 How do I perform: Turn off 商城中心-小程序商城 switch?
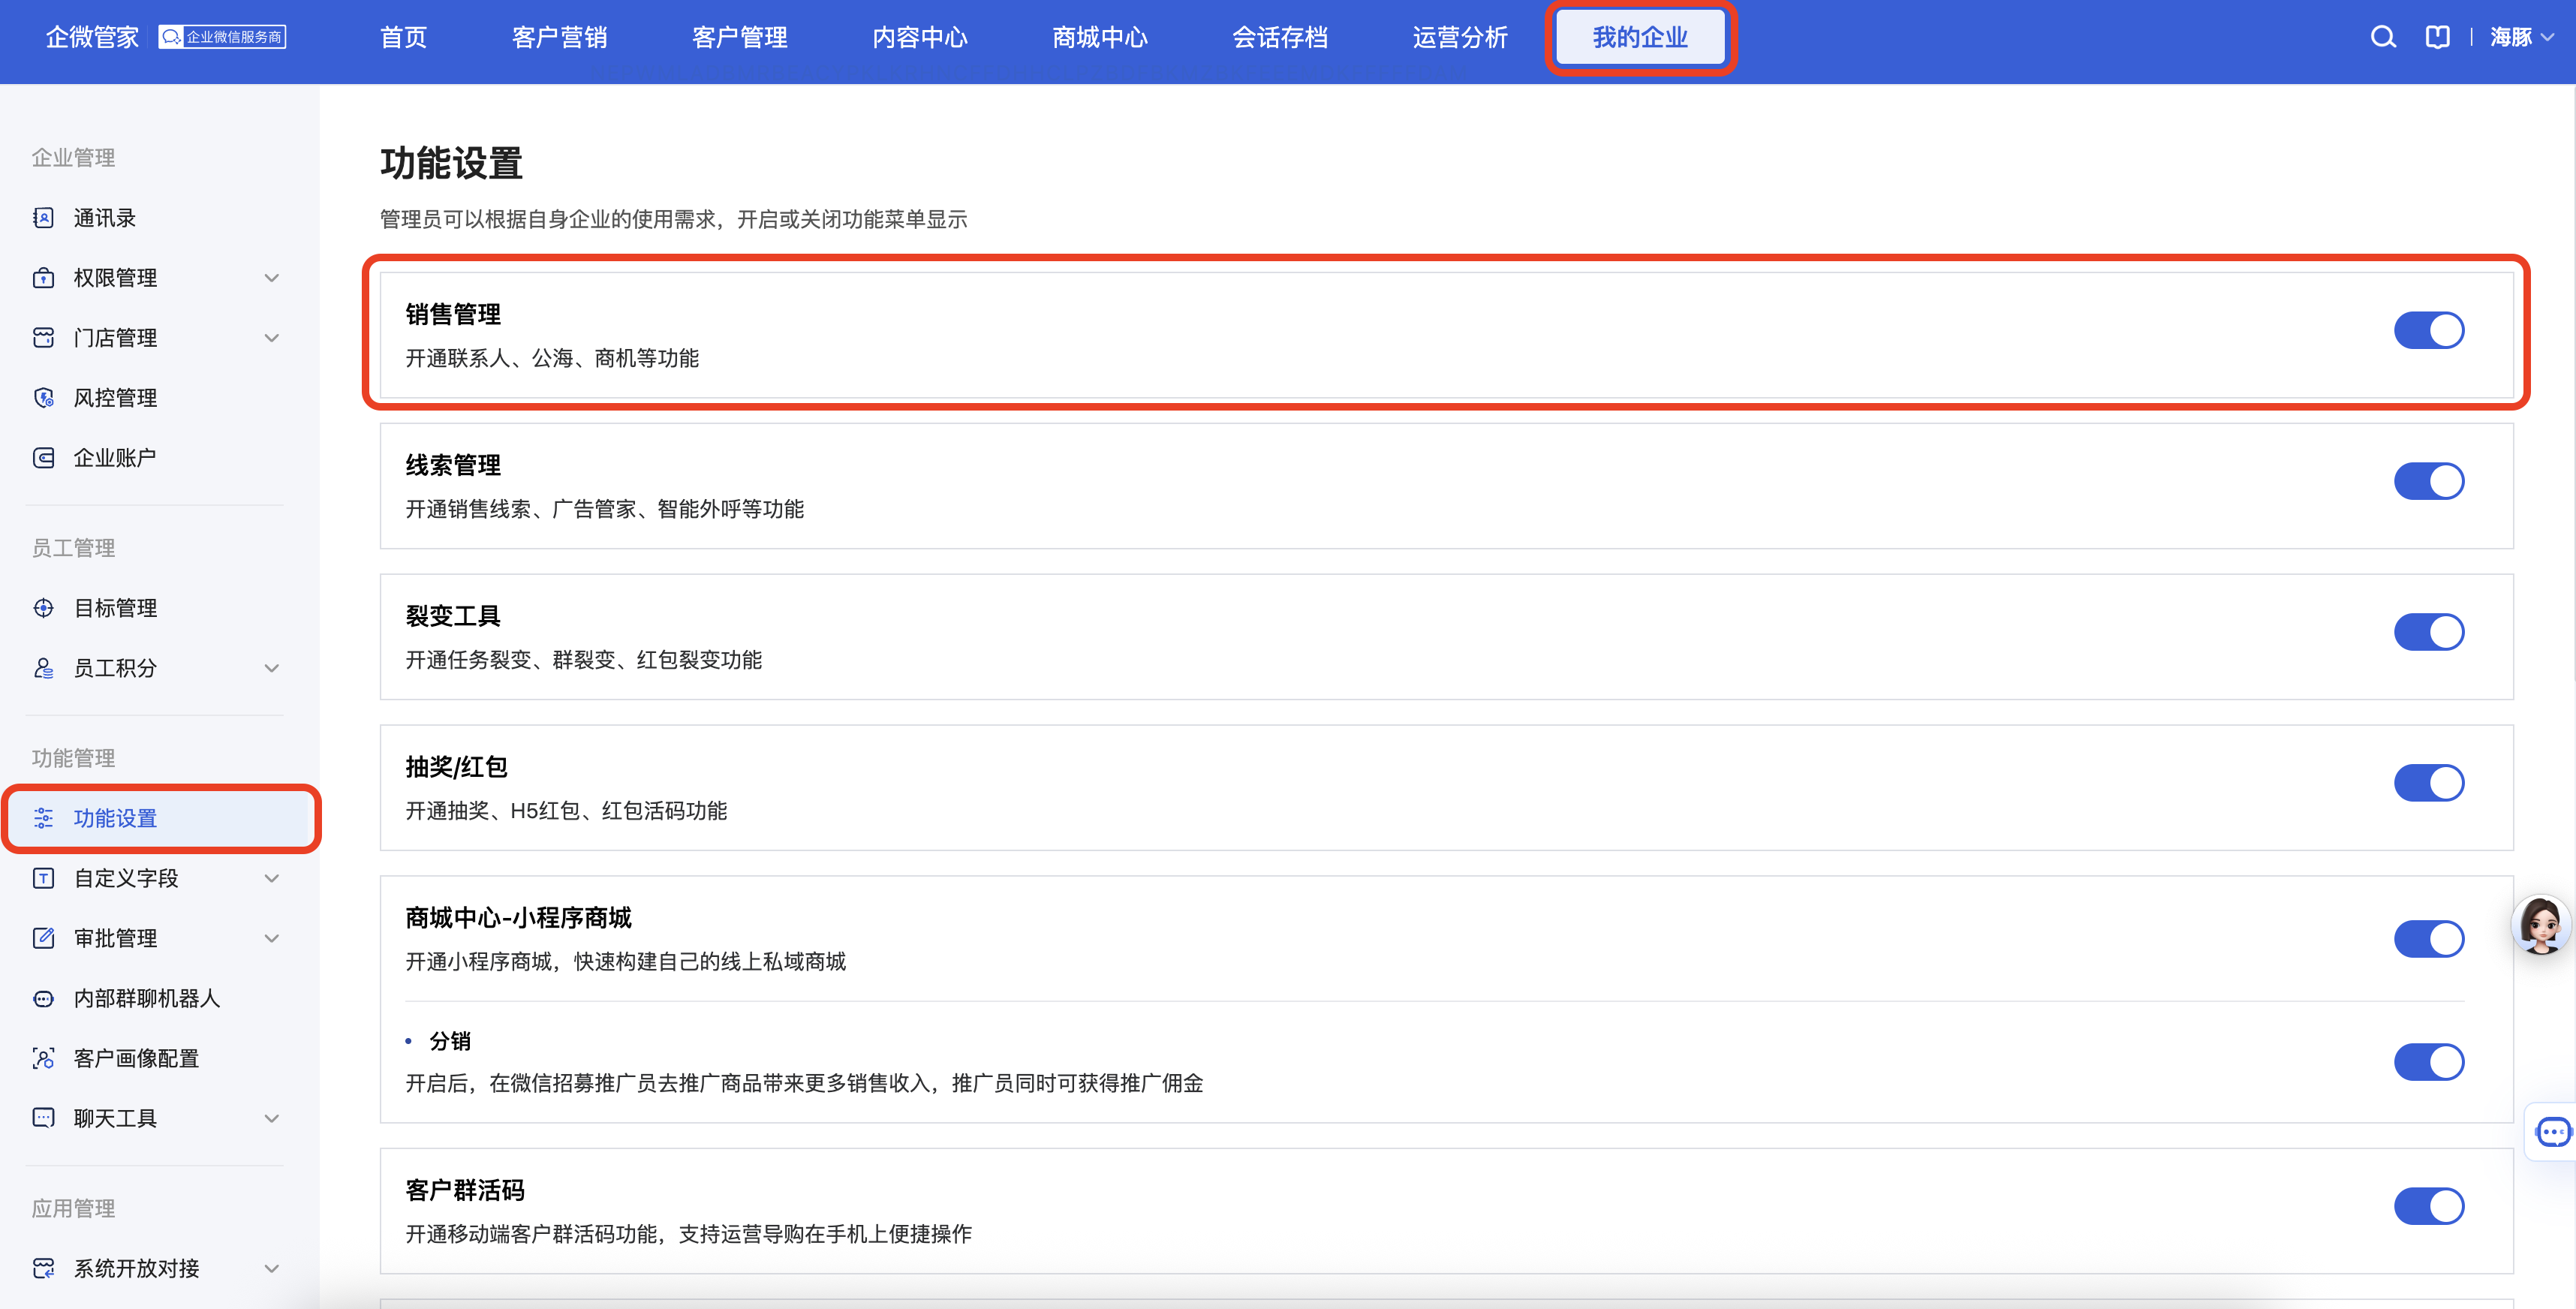point(2429,939)
